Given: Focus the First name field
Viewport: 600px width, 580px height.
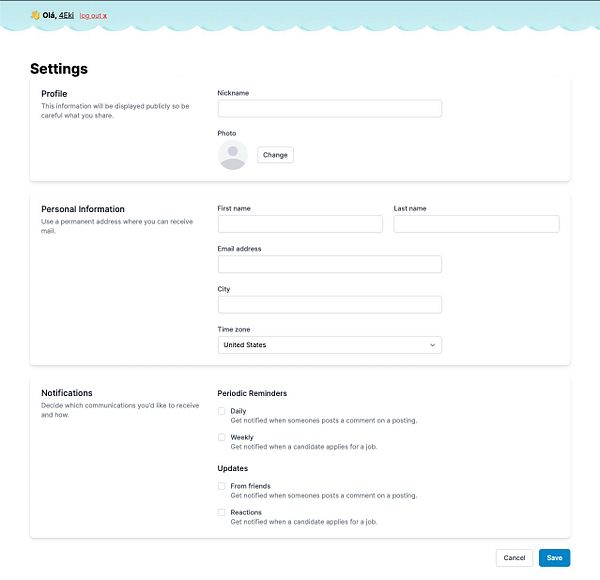Looking at the screenshot, I should pyautogui.click(x=300, y=224).
